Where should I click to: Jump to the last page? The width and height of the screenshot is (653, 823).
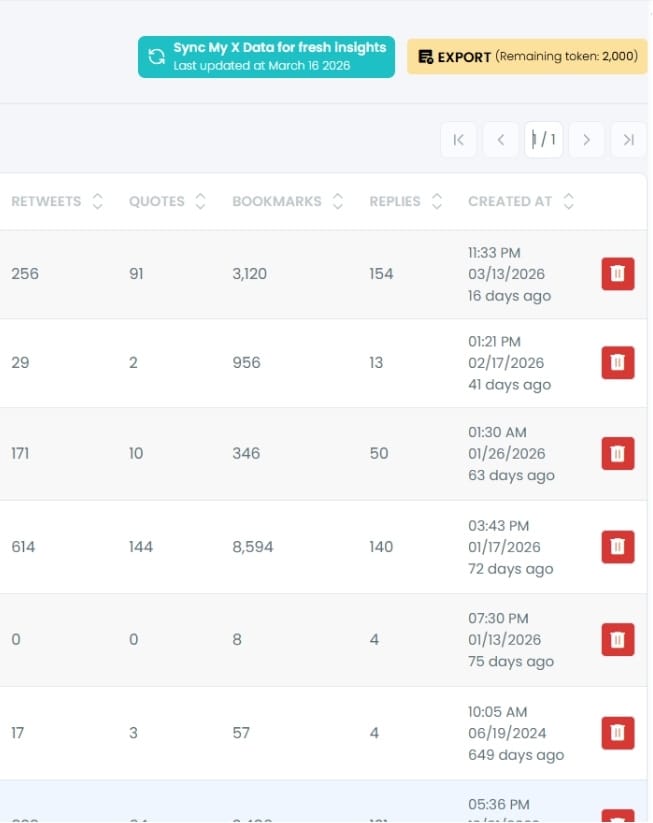point(628,140)
